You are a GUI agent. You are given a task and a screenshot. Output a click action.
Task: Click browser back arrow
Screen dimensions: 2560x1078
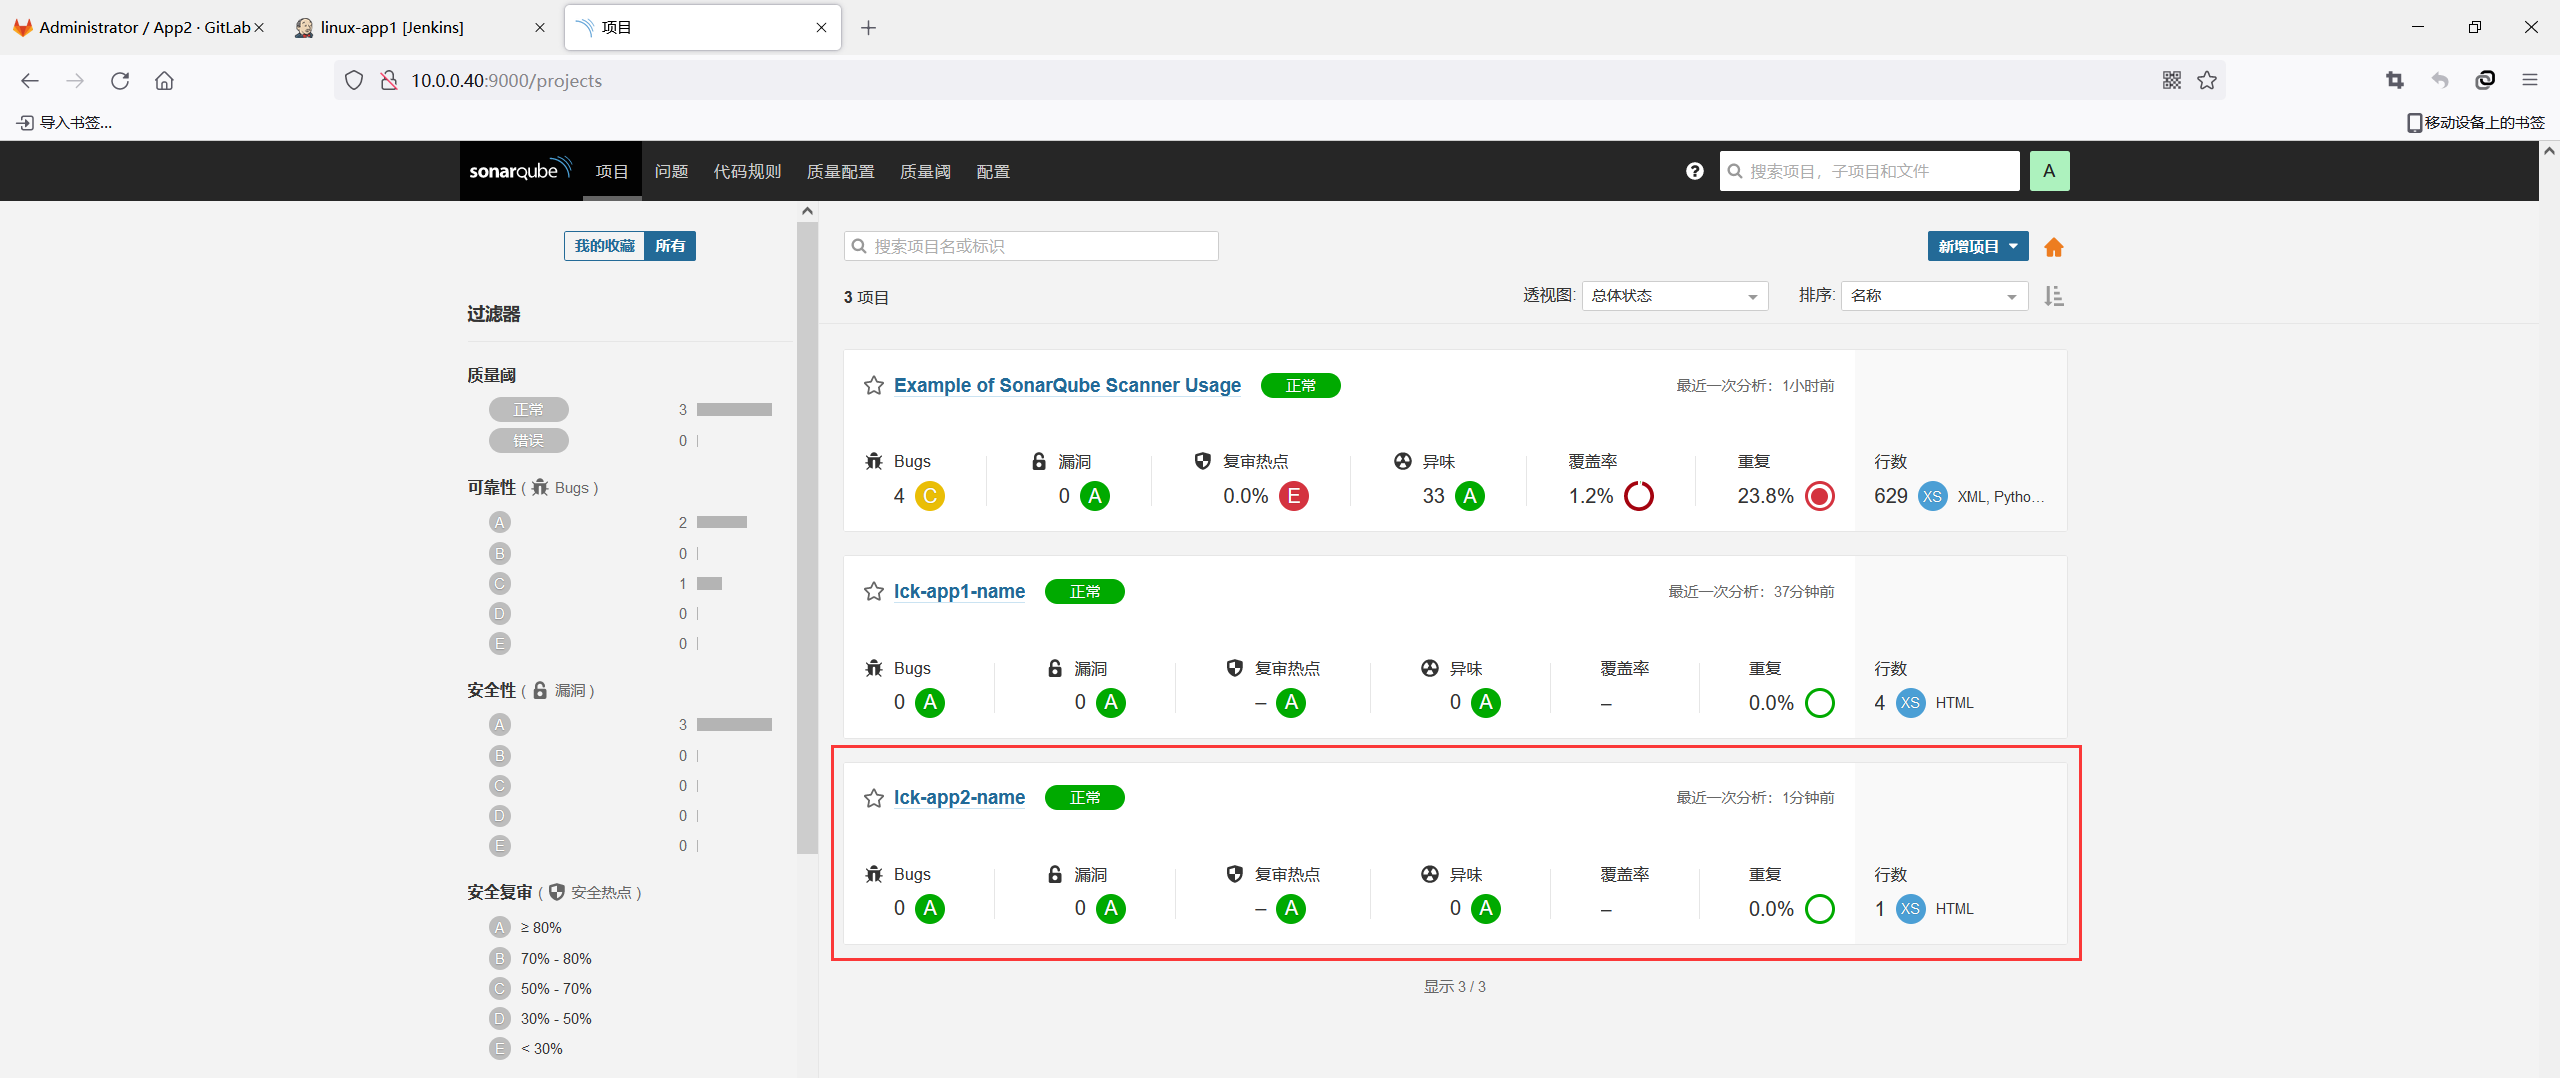(30, 81)
